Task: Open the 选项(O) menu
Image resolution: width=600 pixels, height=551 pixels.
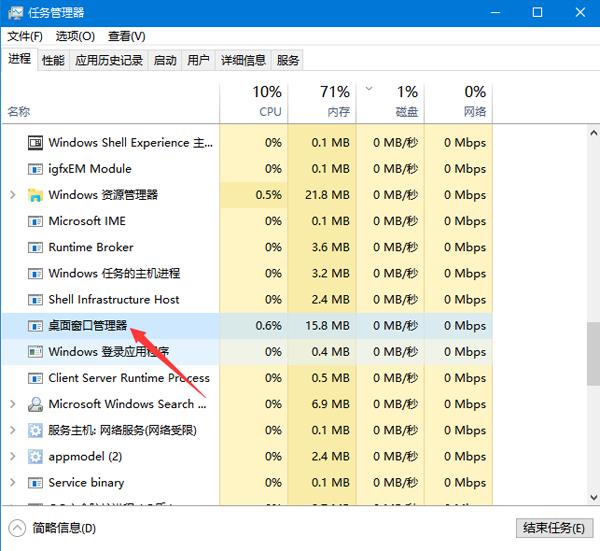Action: [75, 36]
